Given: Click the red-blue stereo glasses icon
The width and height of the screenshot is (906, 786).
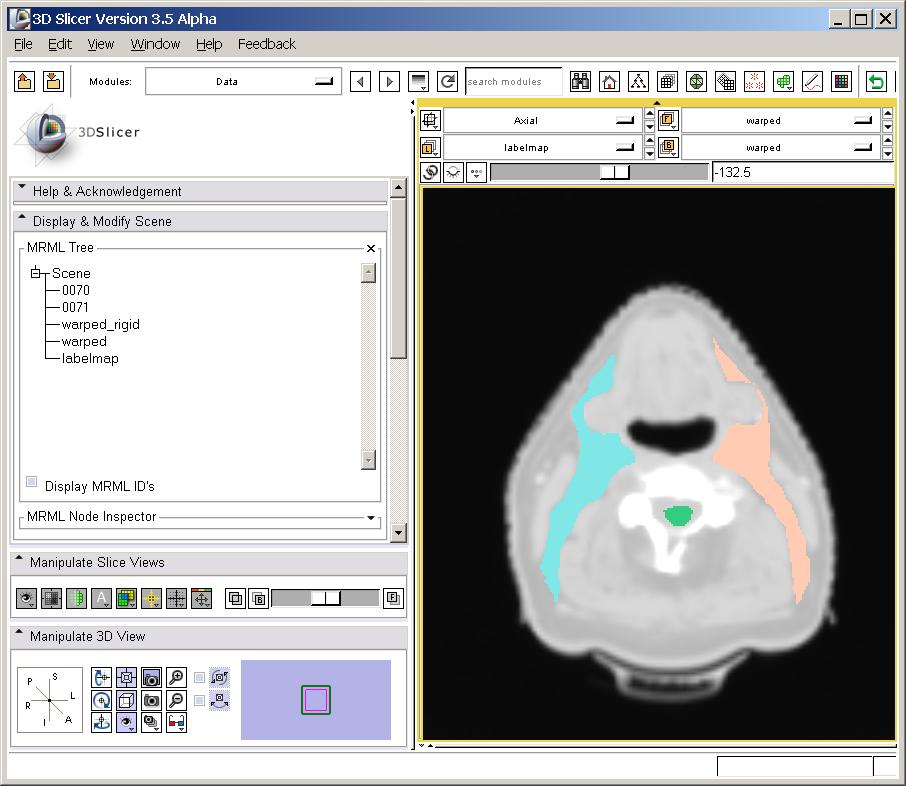Looking at the screenshot, I should (176, 722).
